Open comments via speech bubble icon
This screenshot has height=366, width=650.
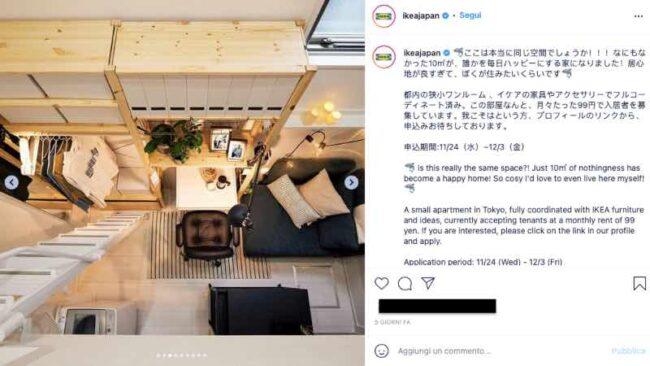coord(405,284)
